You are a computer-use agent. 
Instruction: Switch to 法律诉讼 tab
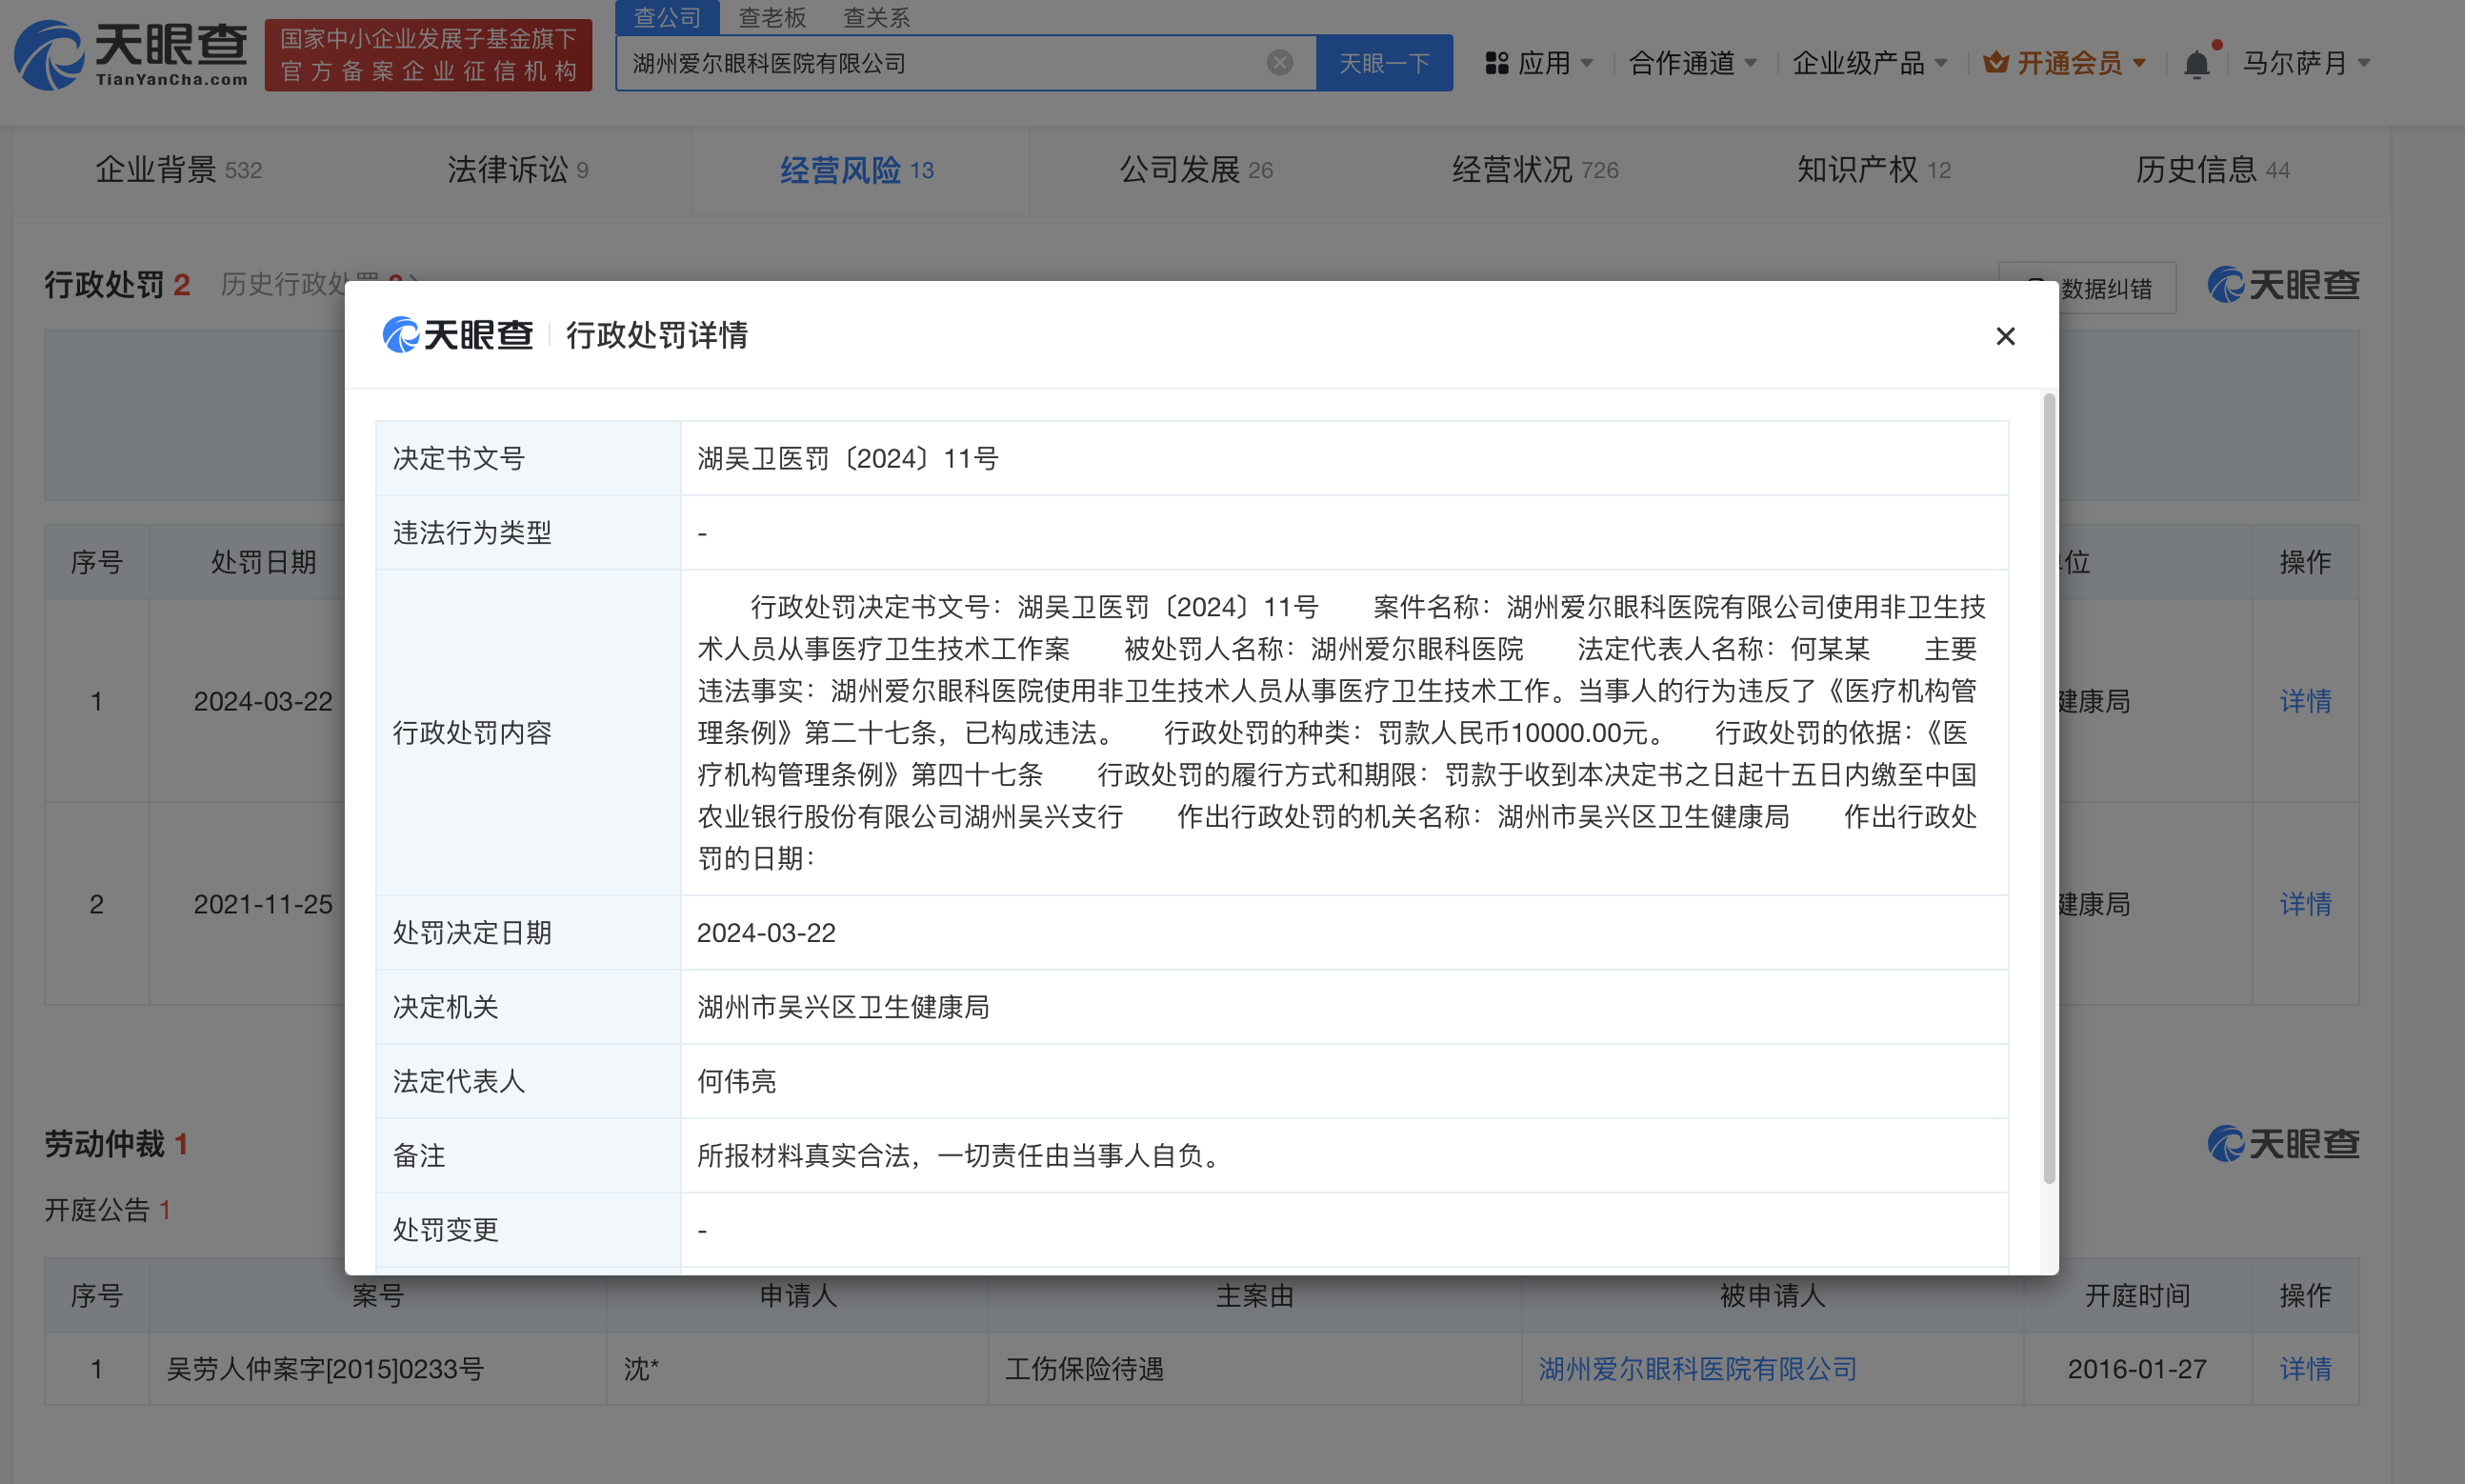517,170
